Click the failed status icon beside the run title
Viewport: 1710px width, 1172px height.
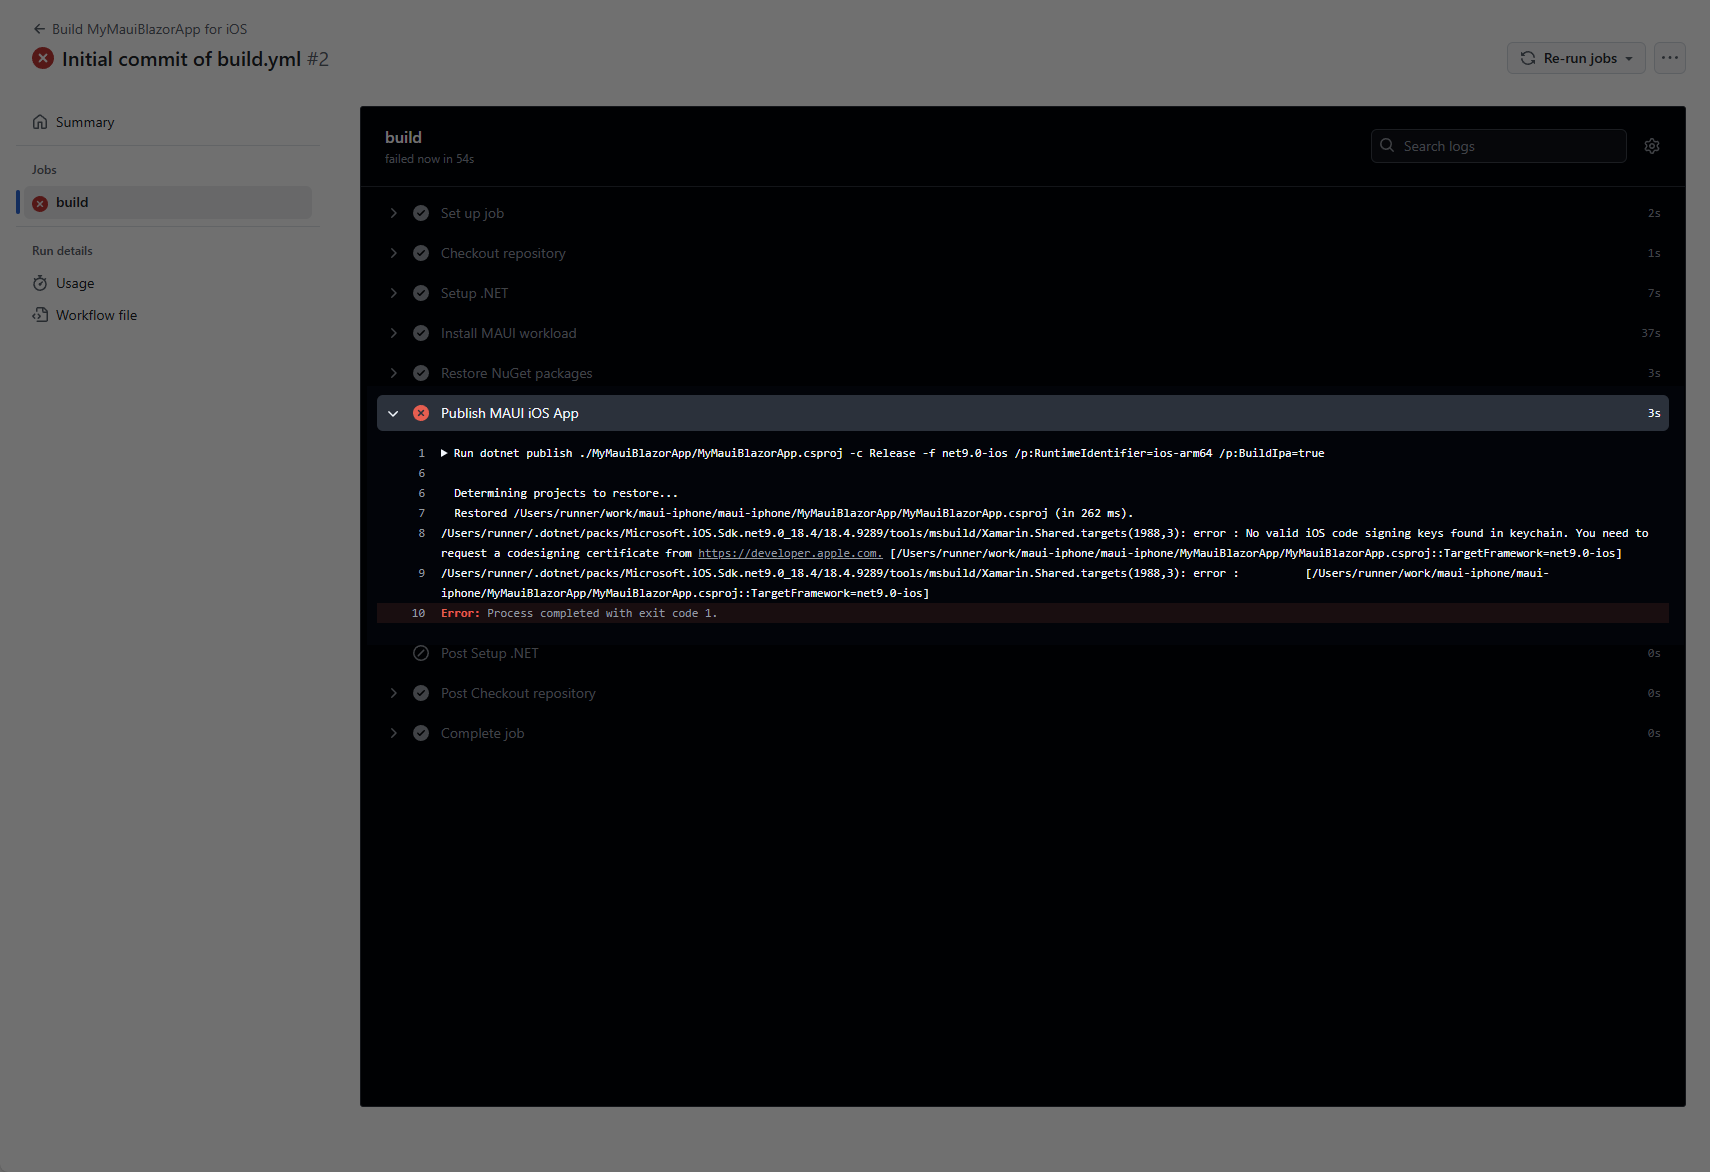coord(43,58)
